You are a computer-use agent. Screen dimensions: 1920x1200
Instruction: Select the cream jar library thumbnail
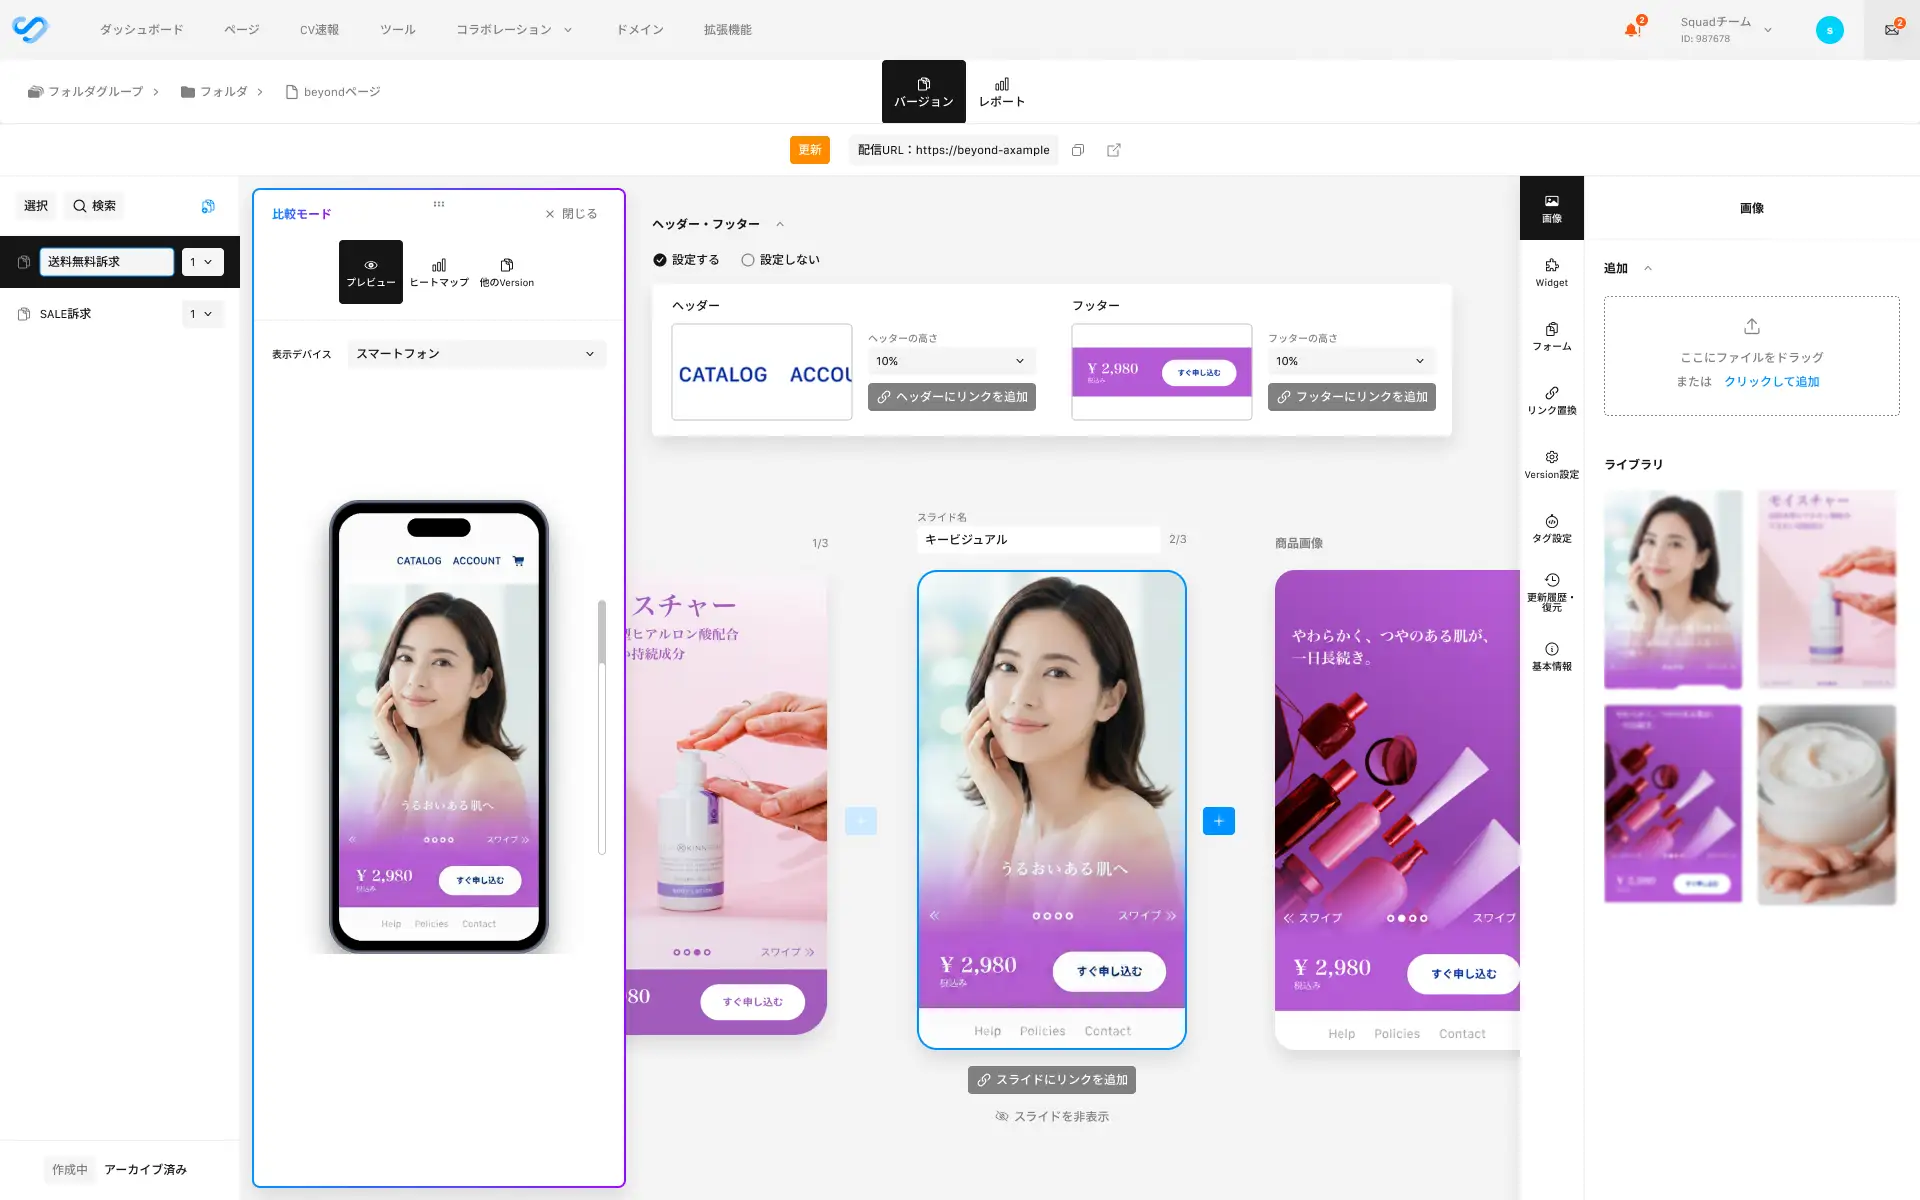click(x=1826, y=804)
